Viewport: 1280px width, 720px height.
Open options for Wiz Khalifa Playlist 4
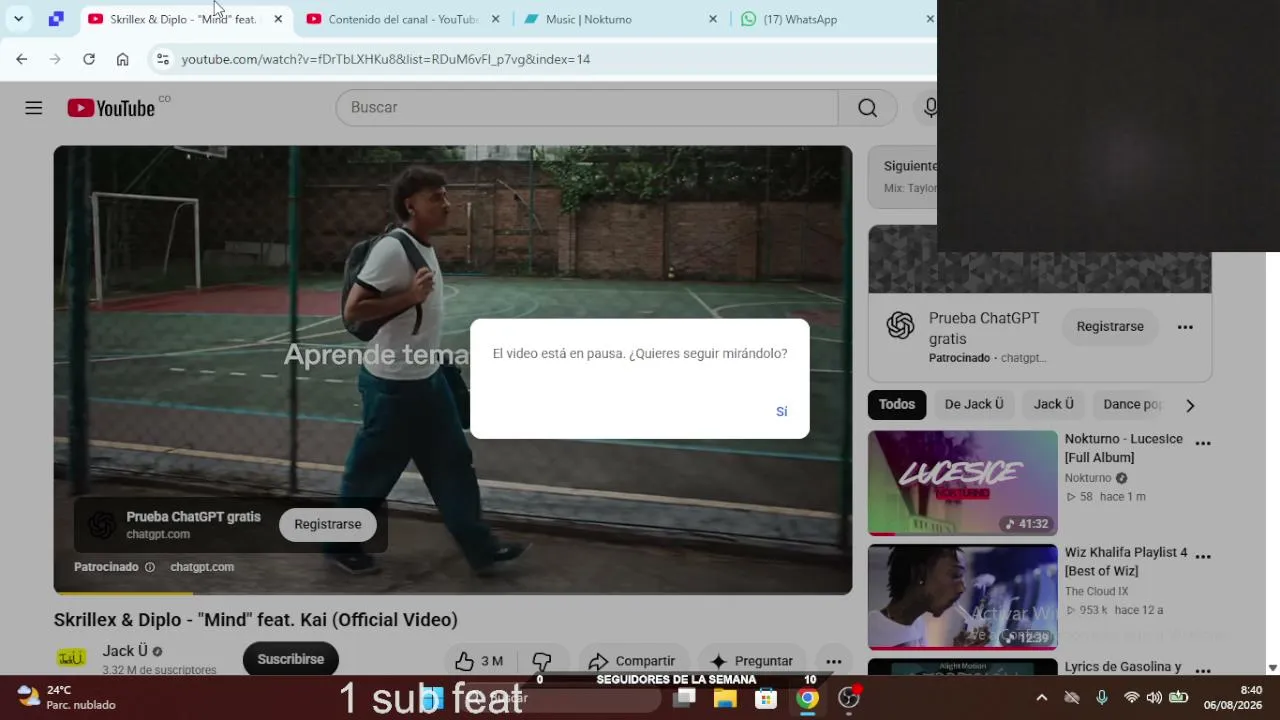pos(1203,557)
